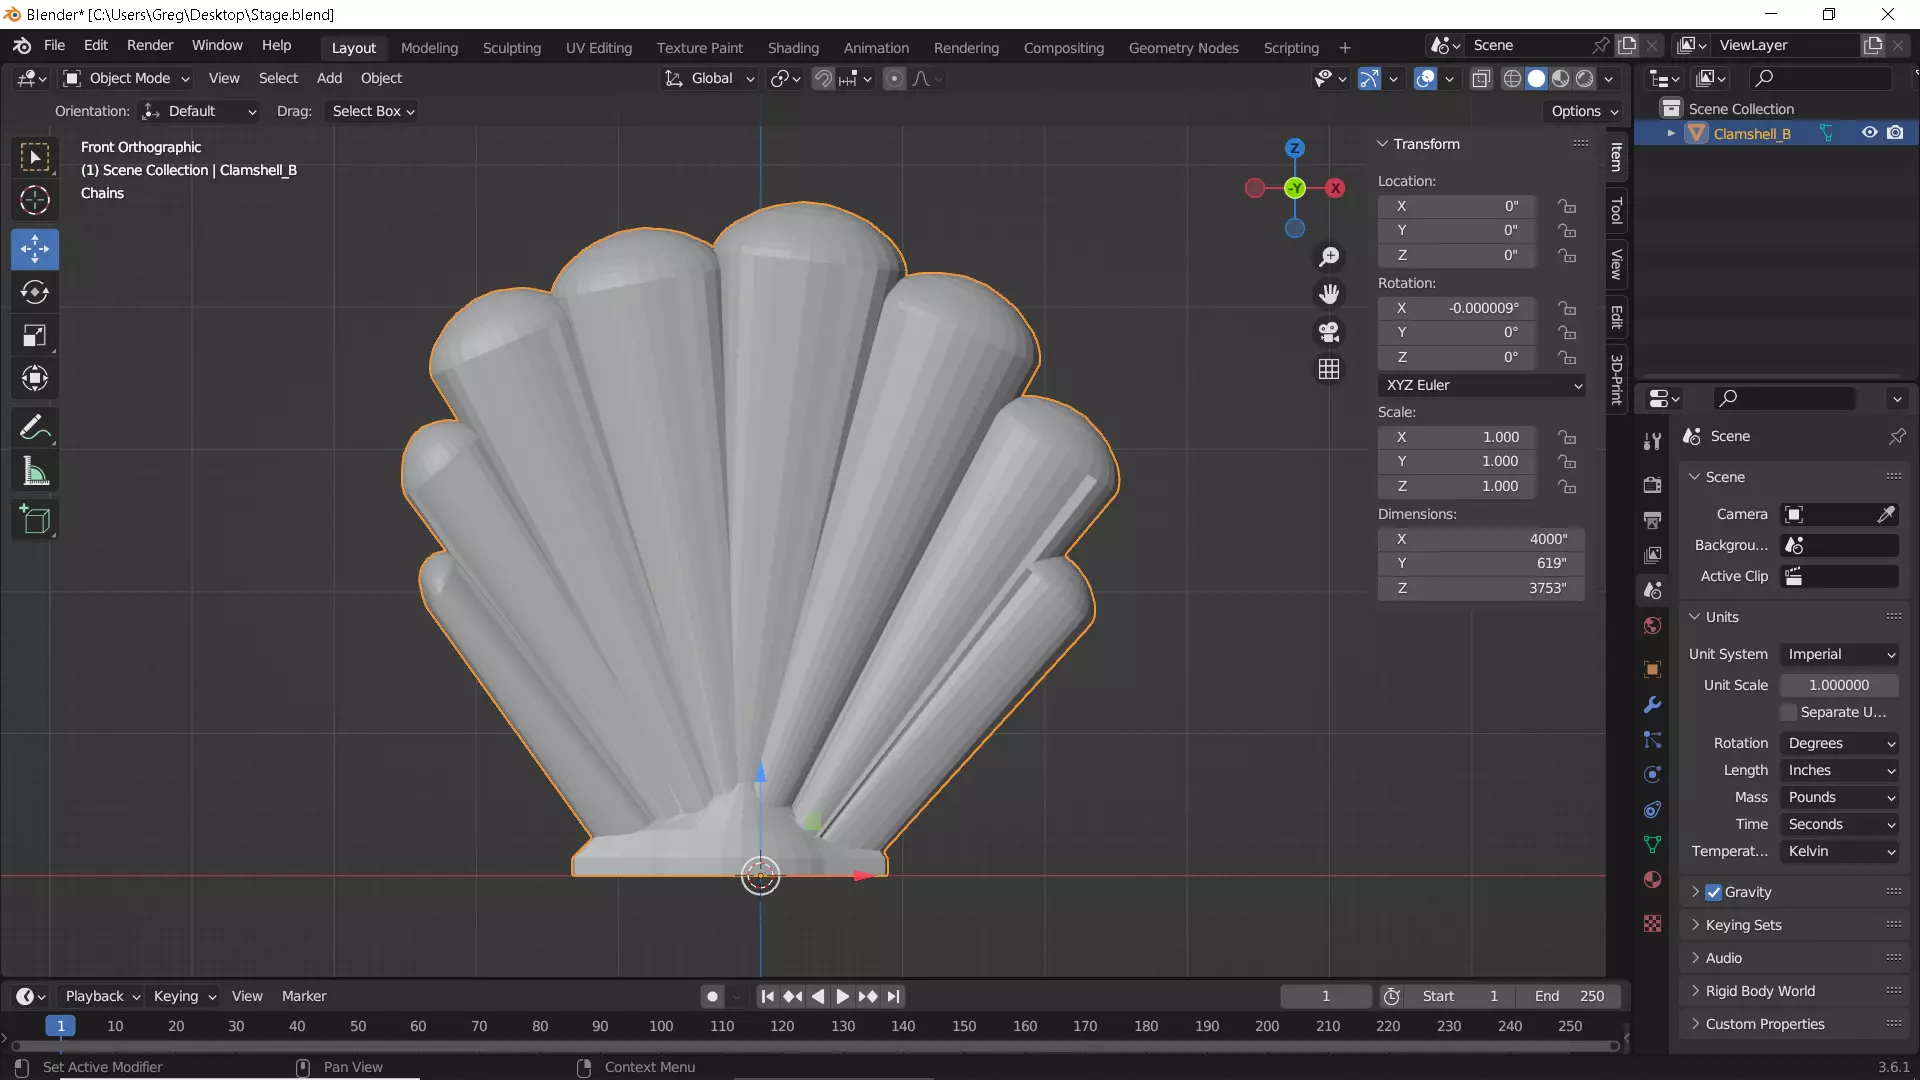The width and height of the screenshot is (1920, 1080).
Task: Open the Tool properties tab icon
Action: (1652, 441)
